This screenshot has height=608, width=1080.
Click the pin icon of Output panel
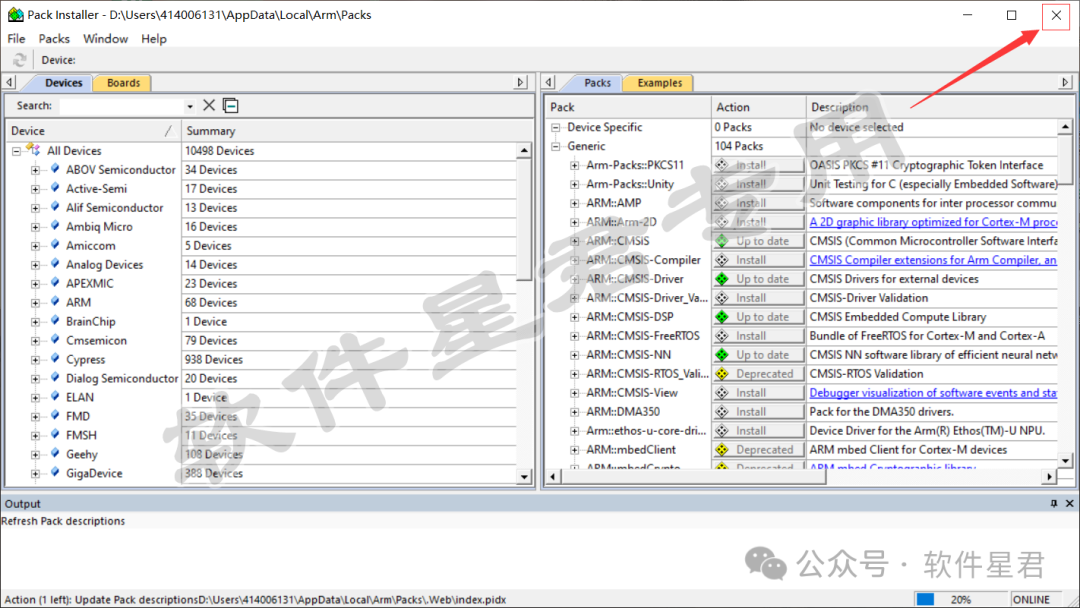[1054, 503]
